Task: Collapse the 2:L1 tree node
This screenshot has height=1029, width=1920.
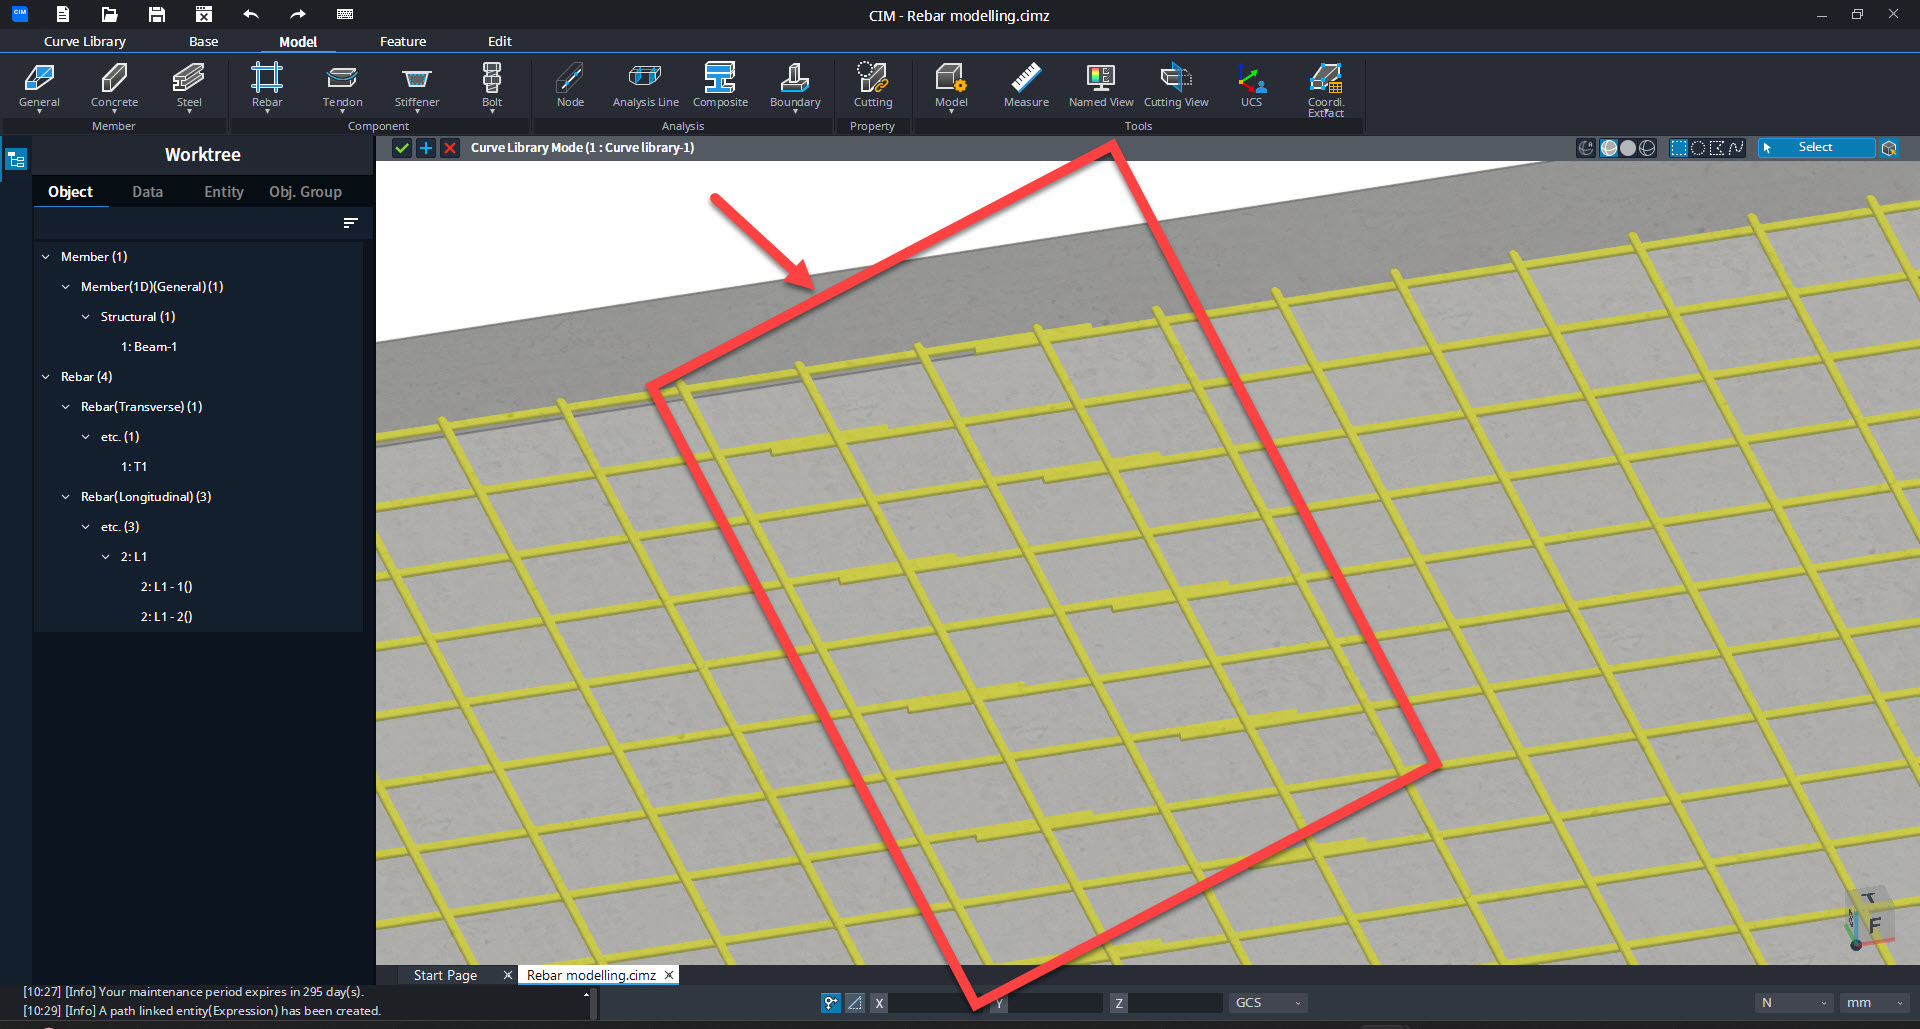Action: pos(106,557)
